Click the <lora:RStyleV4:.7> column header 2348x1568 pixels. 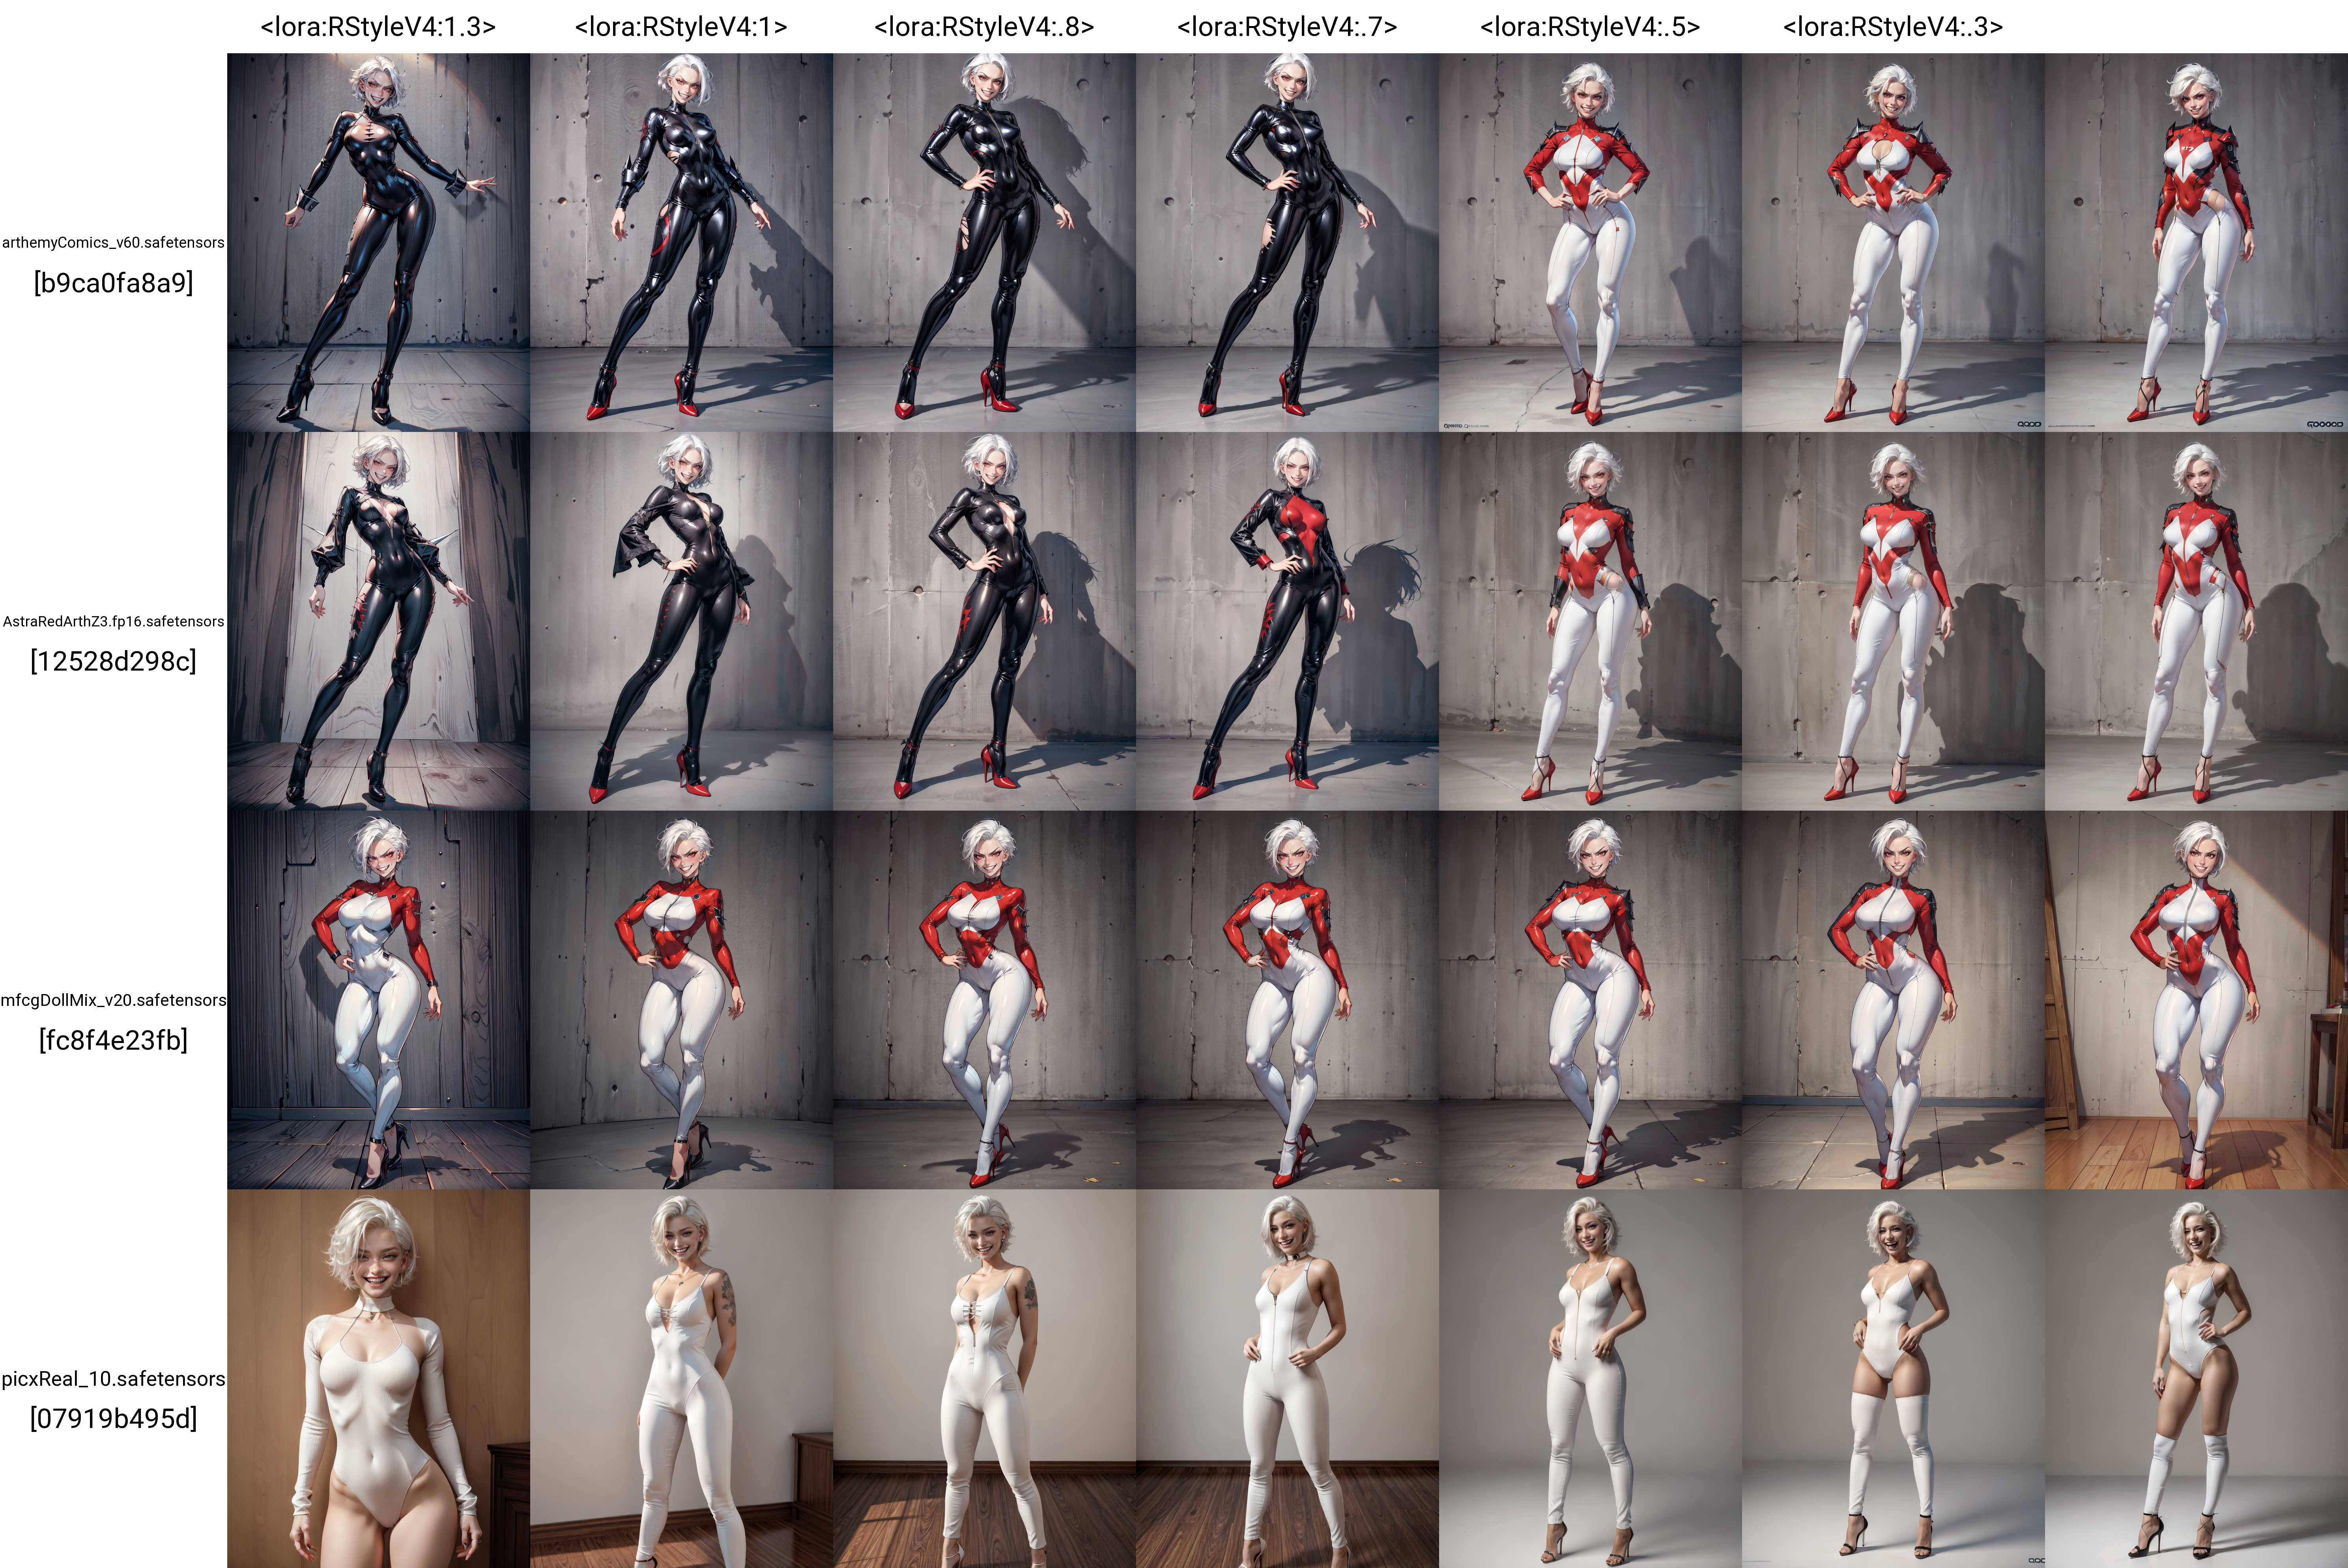pos(1287,27)
